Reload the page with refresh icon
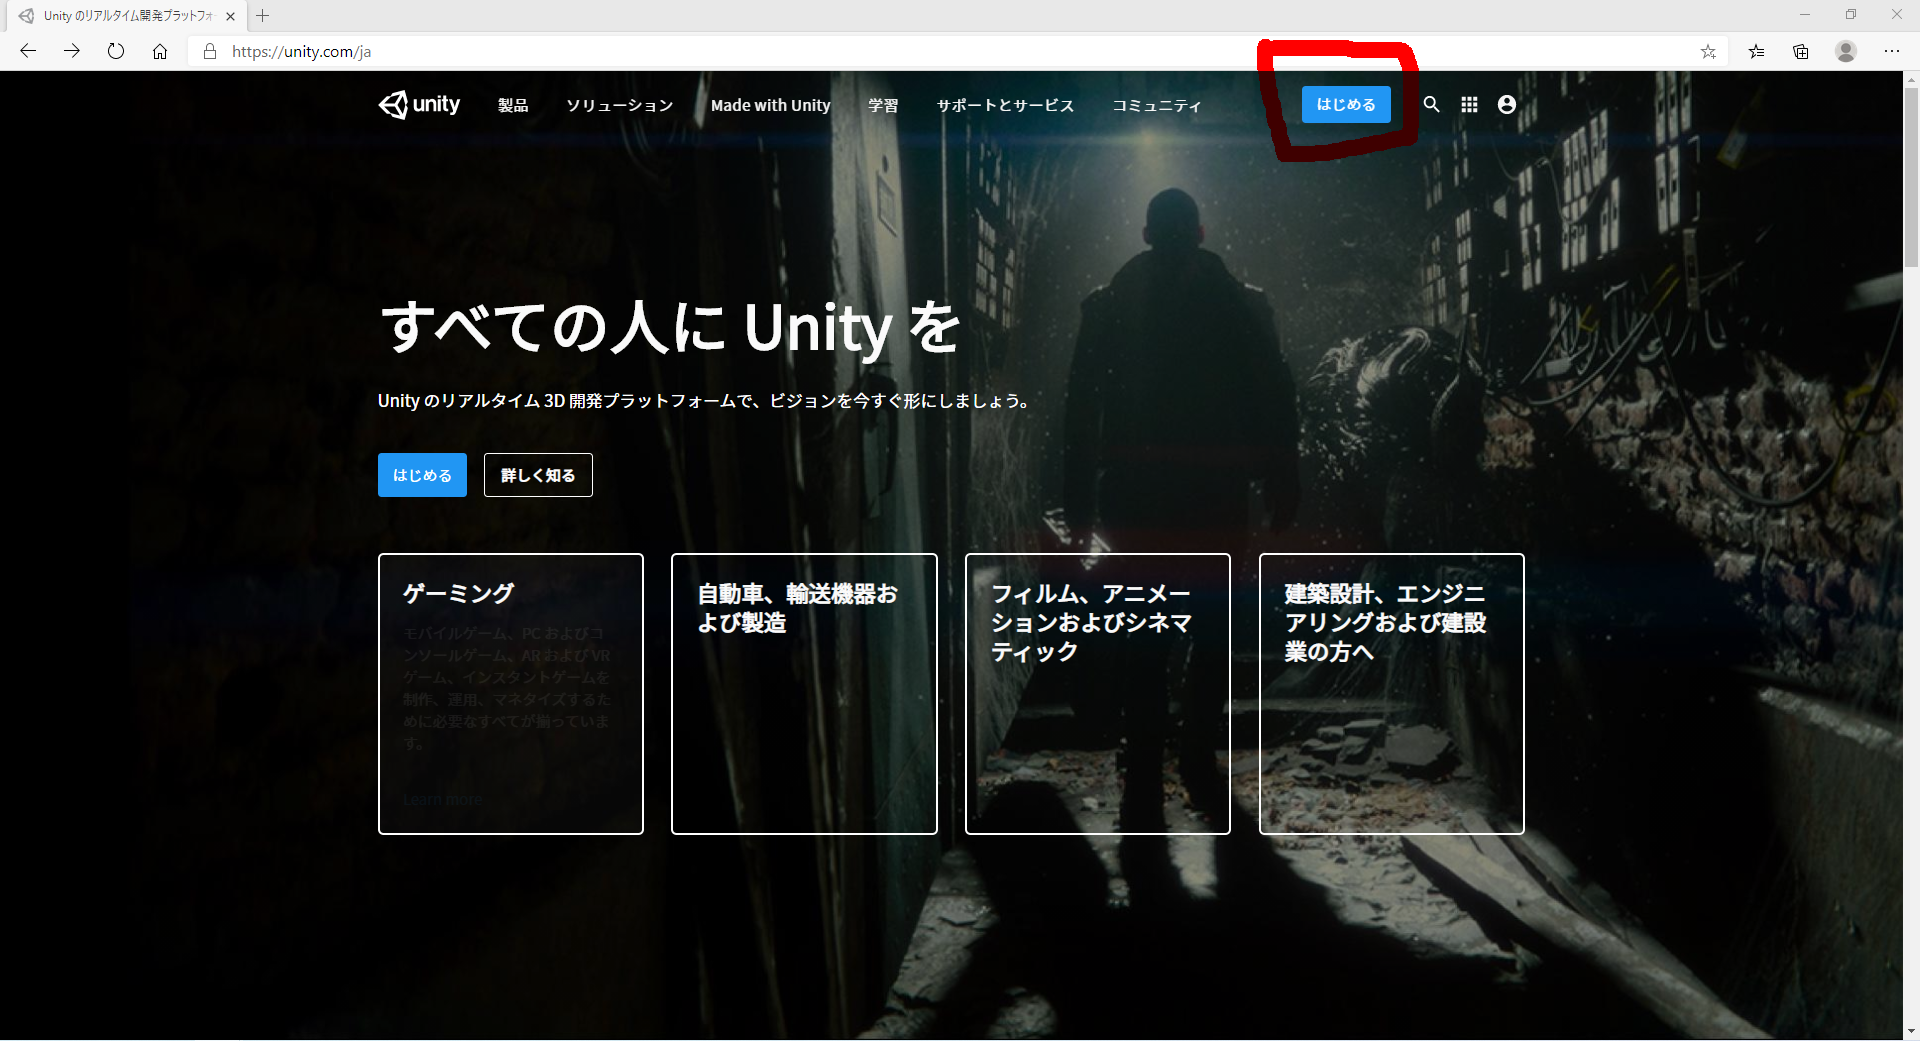Viewport: 1920px width, 1041px height. point(116,51)
